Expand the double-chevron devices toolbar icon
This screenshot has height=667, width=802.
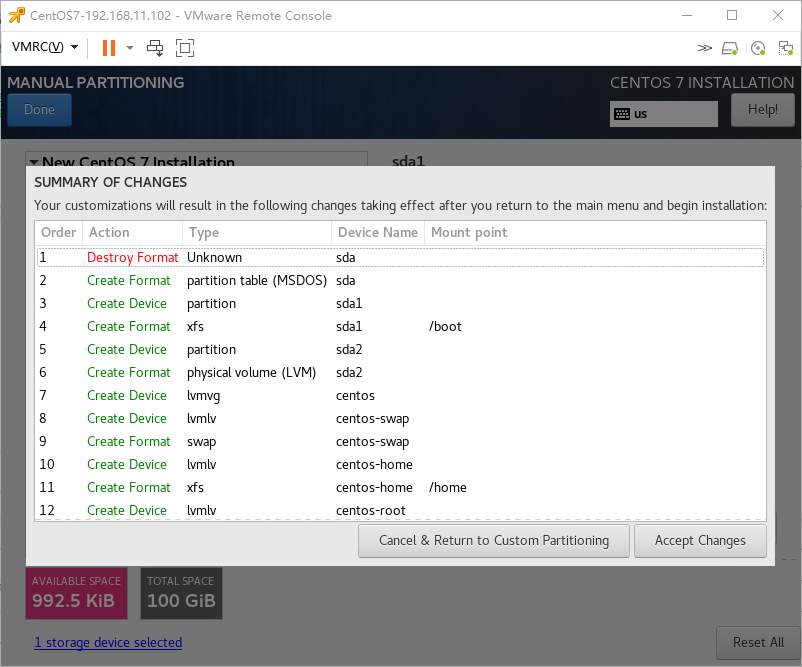point(704,48)
